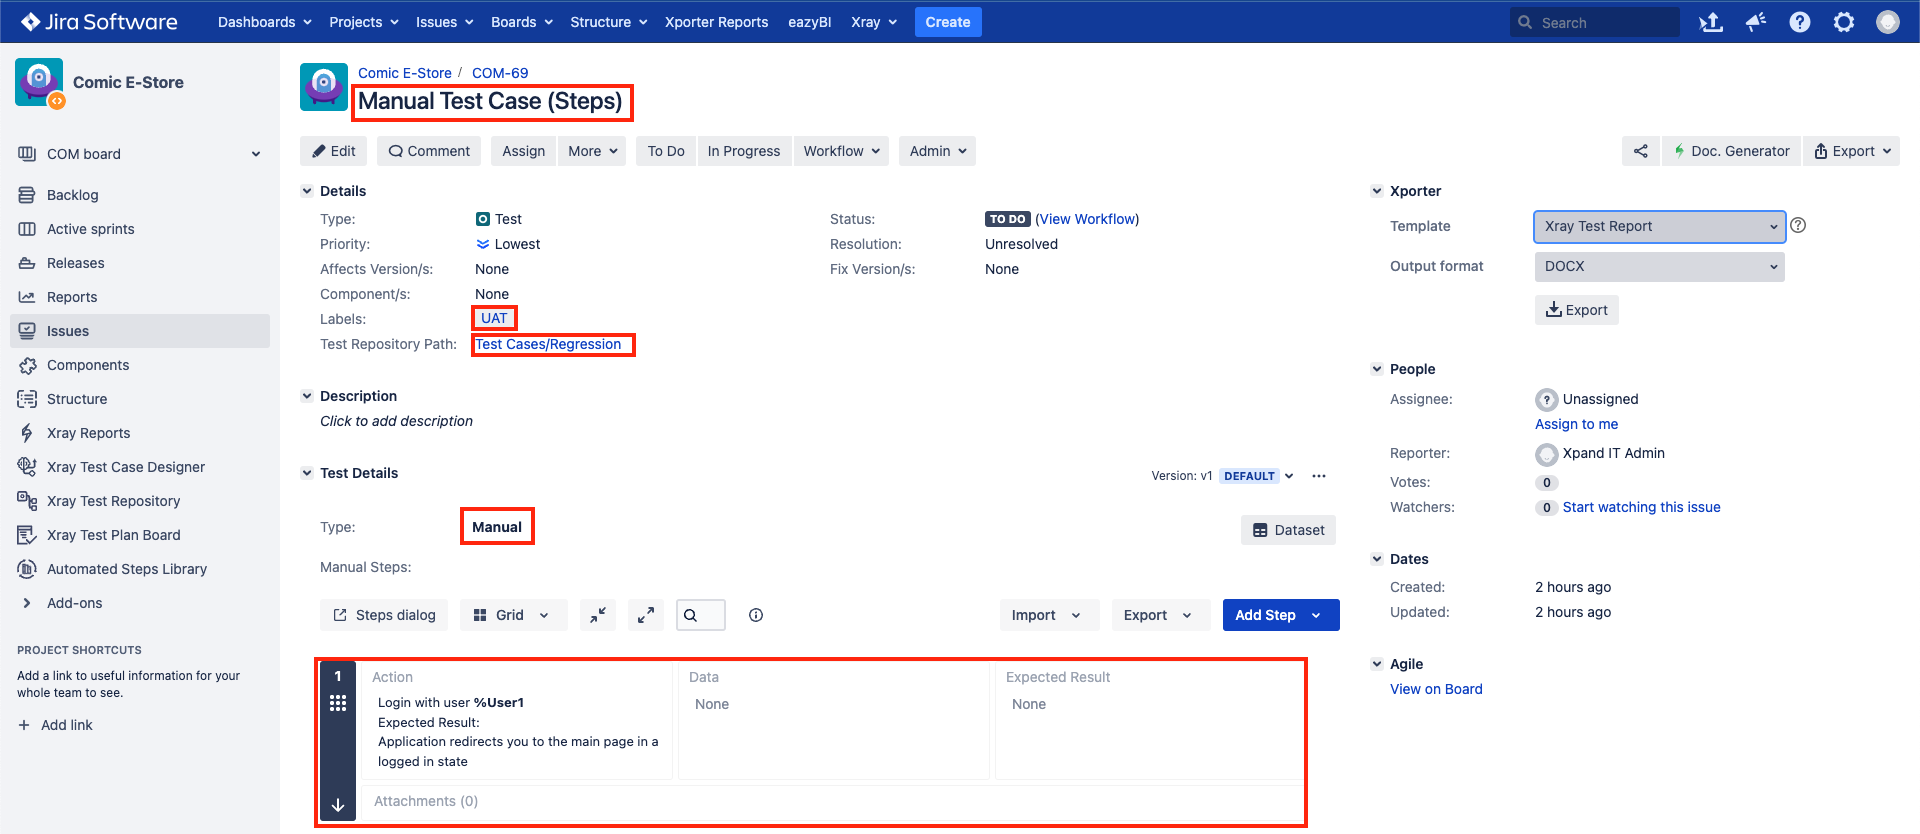Screen dimensions: 1920x834
Task: Open the Administration gear menu
Action: (1844, 22)
